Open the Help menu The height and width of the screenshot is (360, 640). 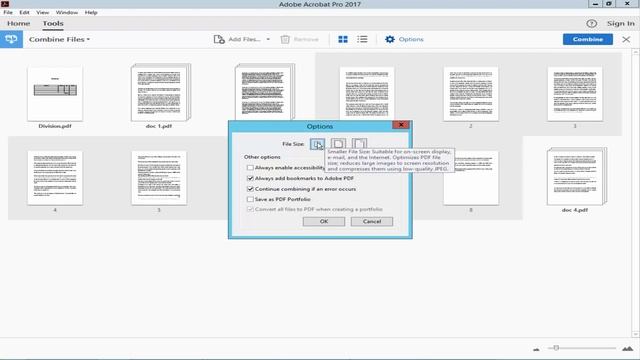[91, 13]
